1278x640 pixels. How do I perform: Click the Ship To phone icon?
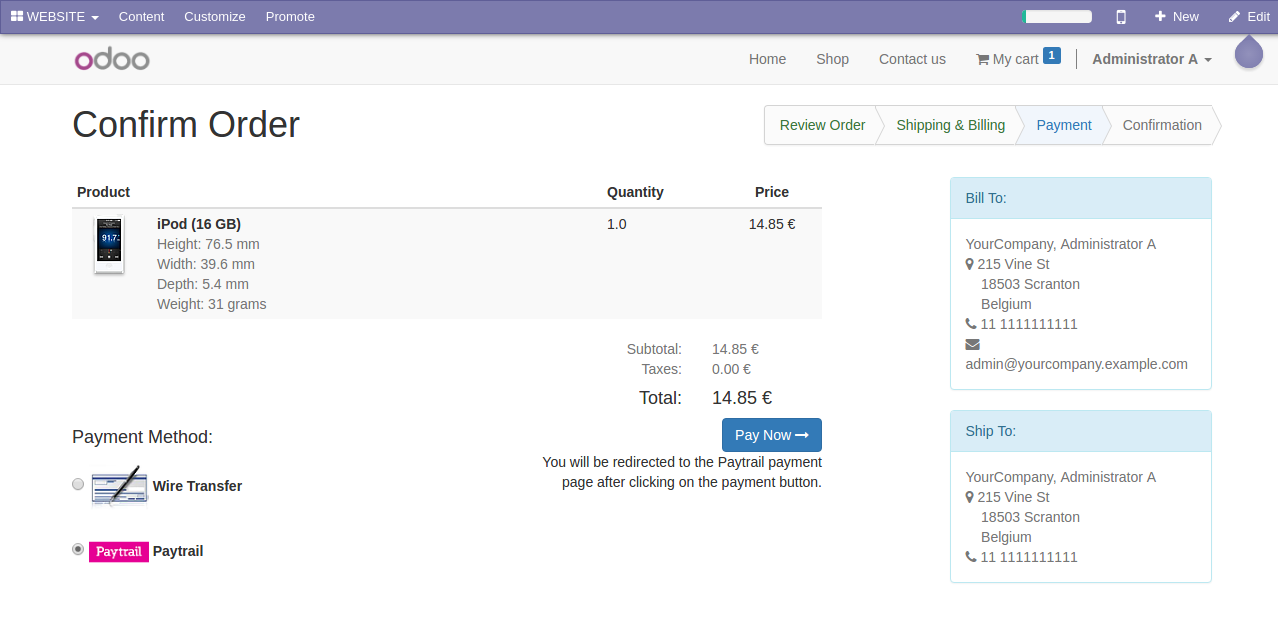[x=971, y=557]
